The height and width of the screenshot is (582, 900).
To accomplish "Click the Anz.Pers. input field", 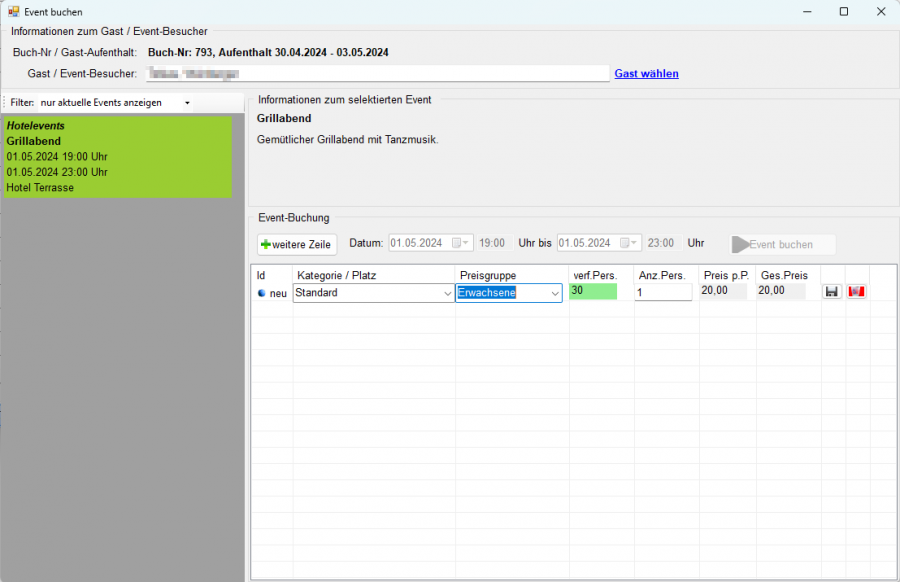I will click(x=663, y=293).
